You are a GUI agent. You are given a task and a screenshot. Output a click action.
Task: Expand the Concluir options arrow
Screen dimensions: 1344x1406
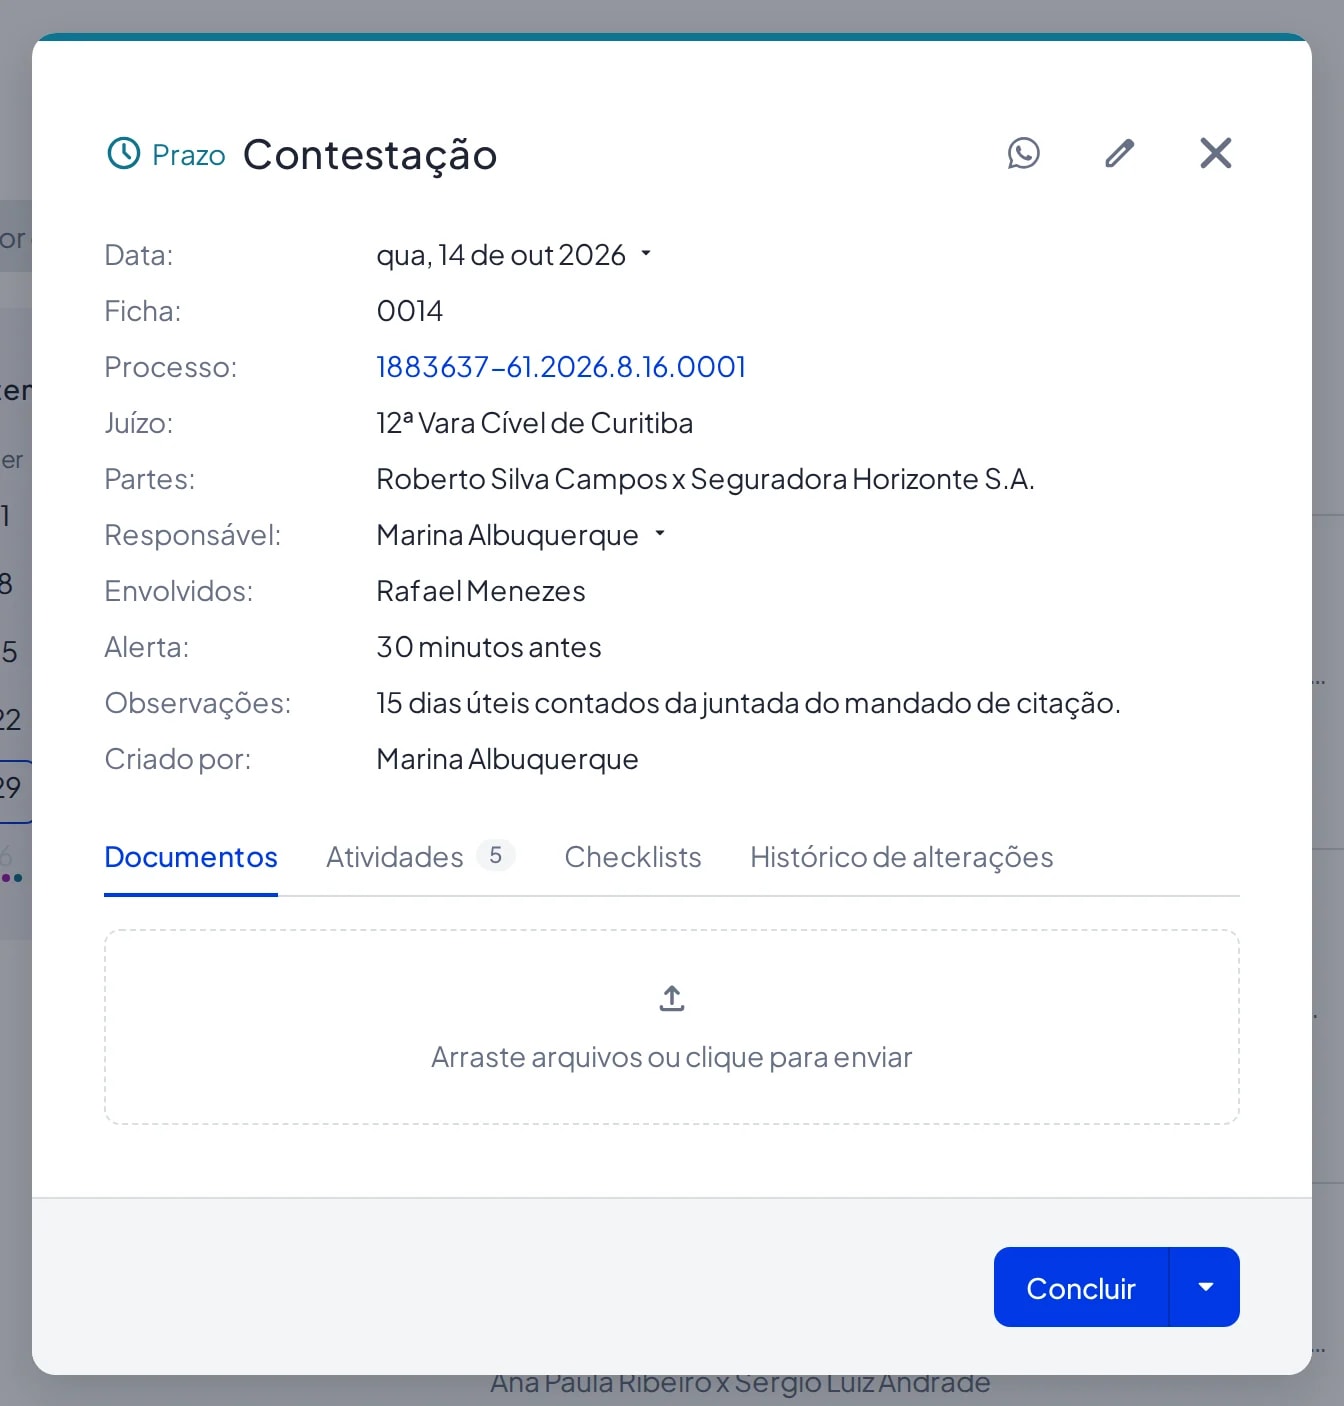tap(1205, 1287)
